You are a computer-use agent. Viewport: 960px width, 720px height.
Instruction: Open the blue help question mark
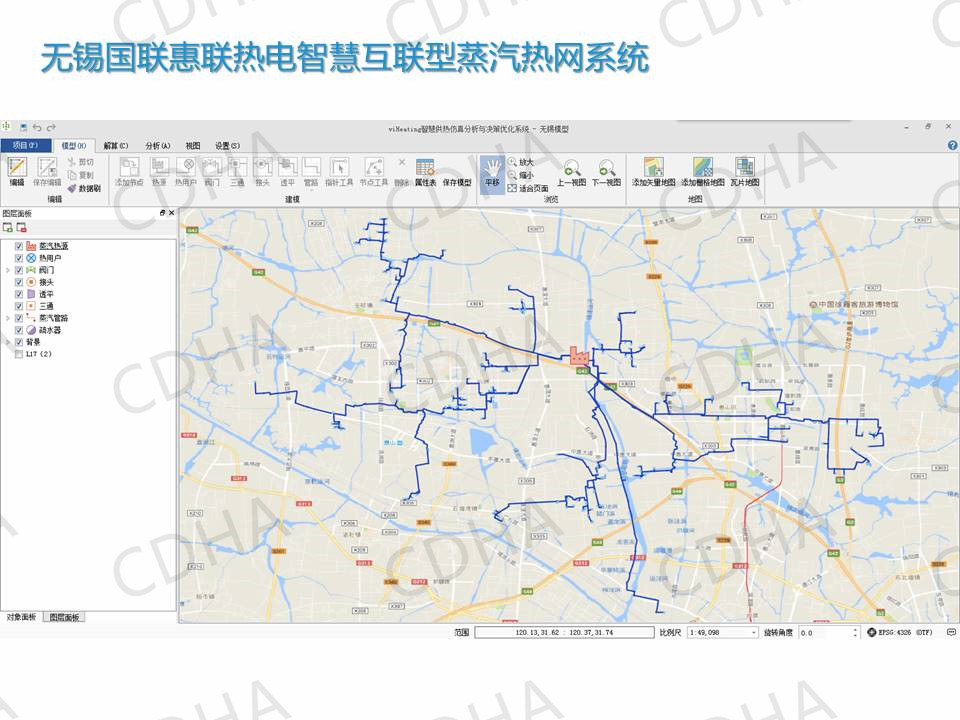pos(952,145)
